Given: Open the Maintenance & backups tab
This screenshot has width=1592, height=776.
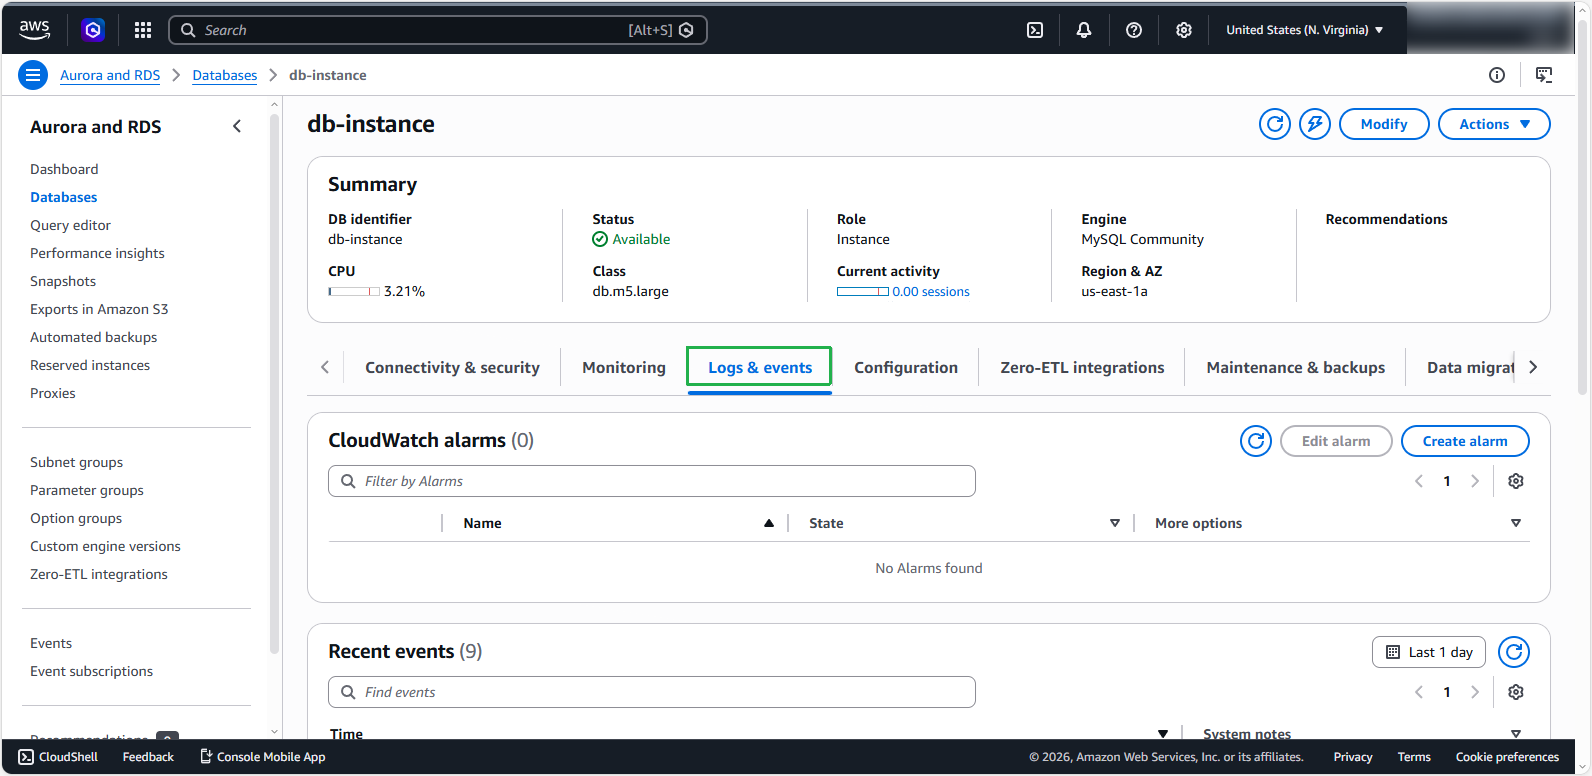Looking at the screenshot, I should tap(1296, 367).
